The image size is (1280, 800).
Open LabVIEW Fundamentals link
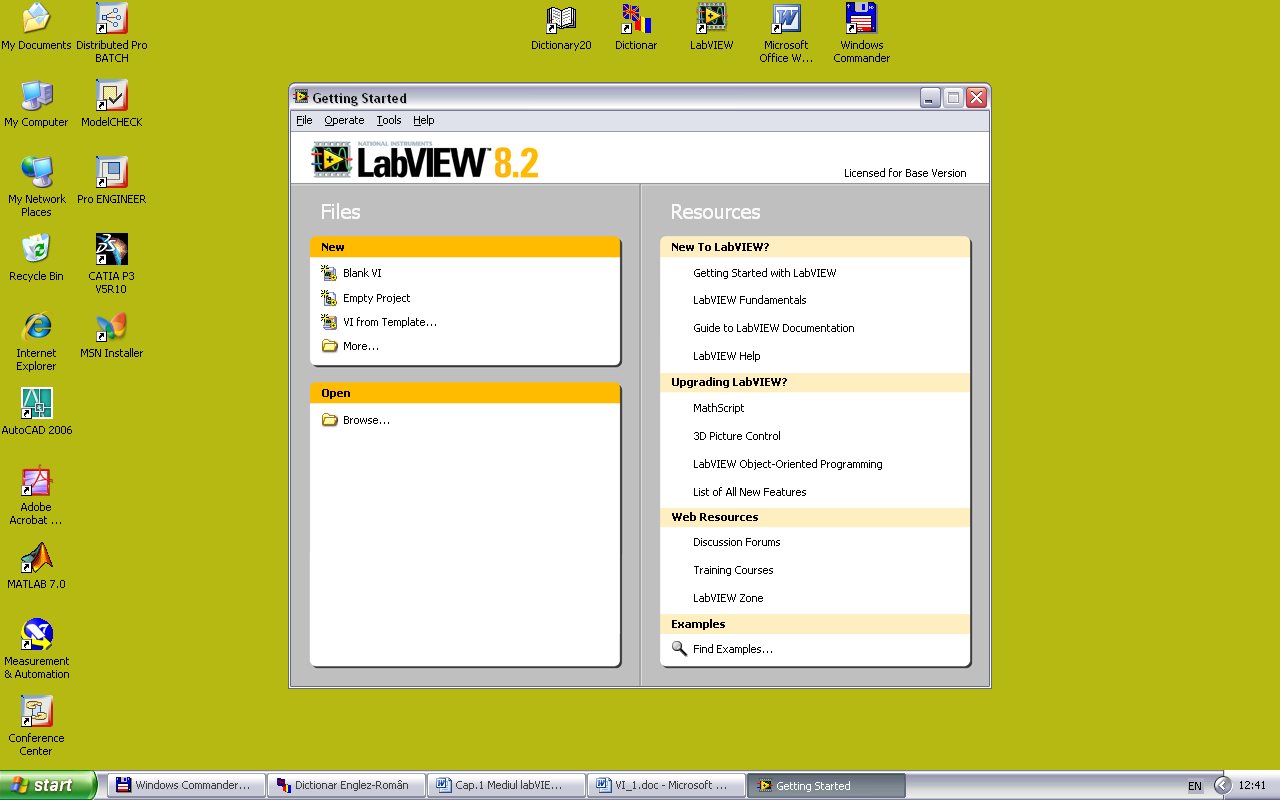click(750, 300)
